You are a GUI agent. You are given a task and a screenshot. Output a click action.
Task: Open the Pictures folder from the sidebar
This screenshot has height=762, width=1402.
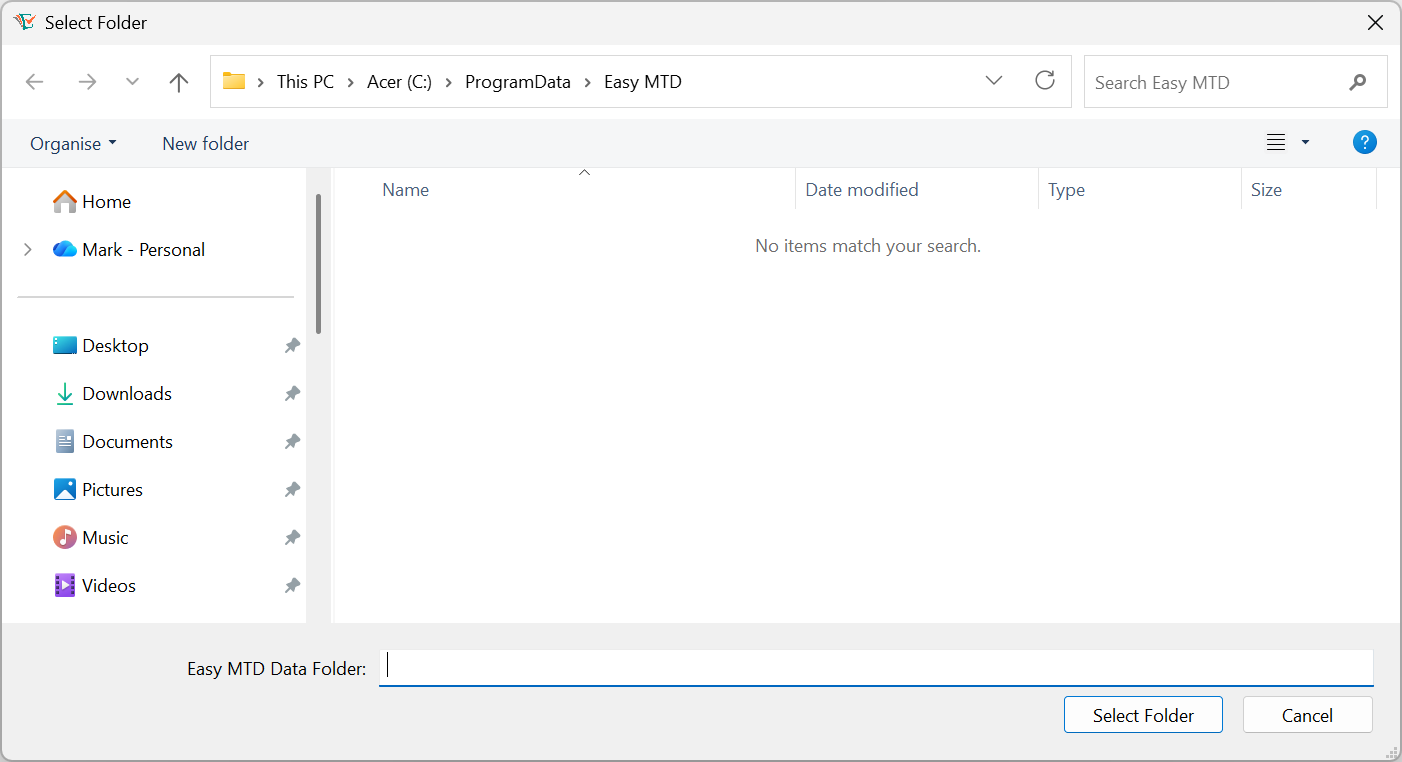click(x=110, y=489)
